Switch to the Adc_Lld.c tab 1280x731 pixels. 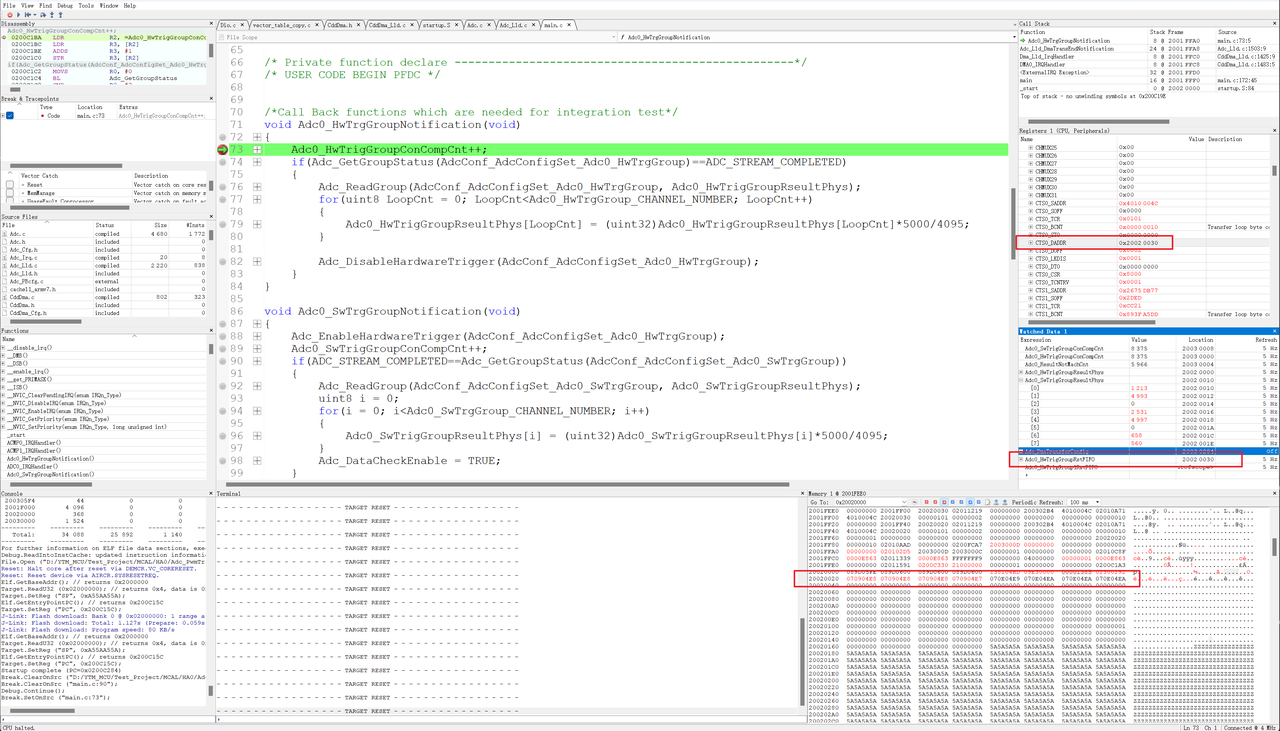click(513, 25)
